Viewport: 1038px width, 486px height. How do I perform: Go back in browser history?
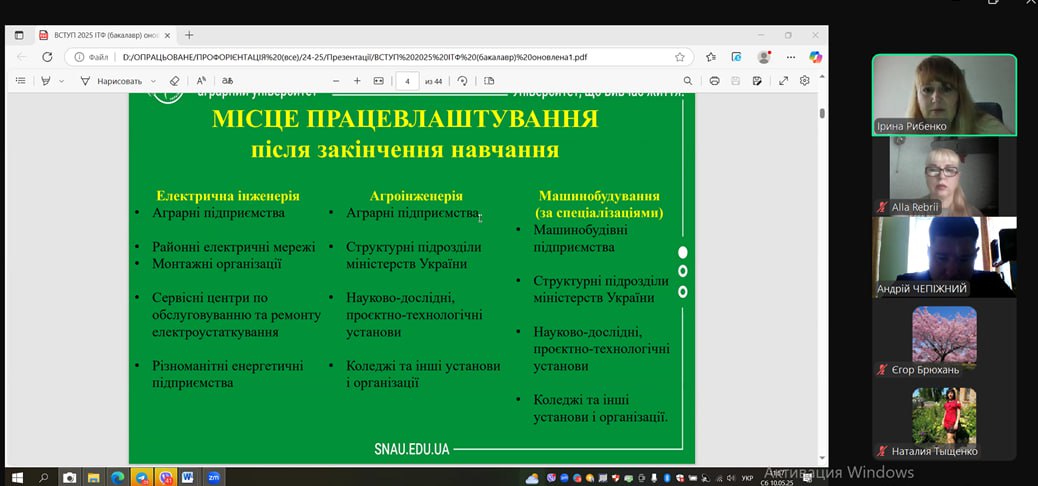21,57
